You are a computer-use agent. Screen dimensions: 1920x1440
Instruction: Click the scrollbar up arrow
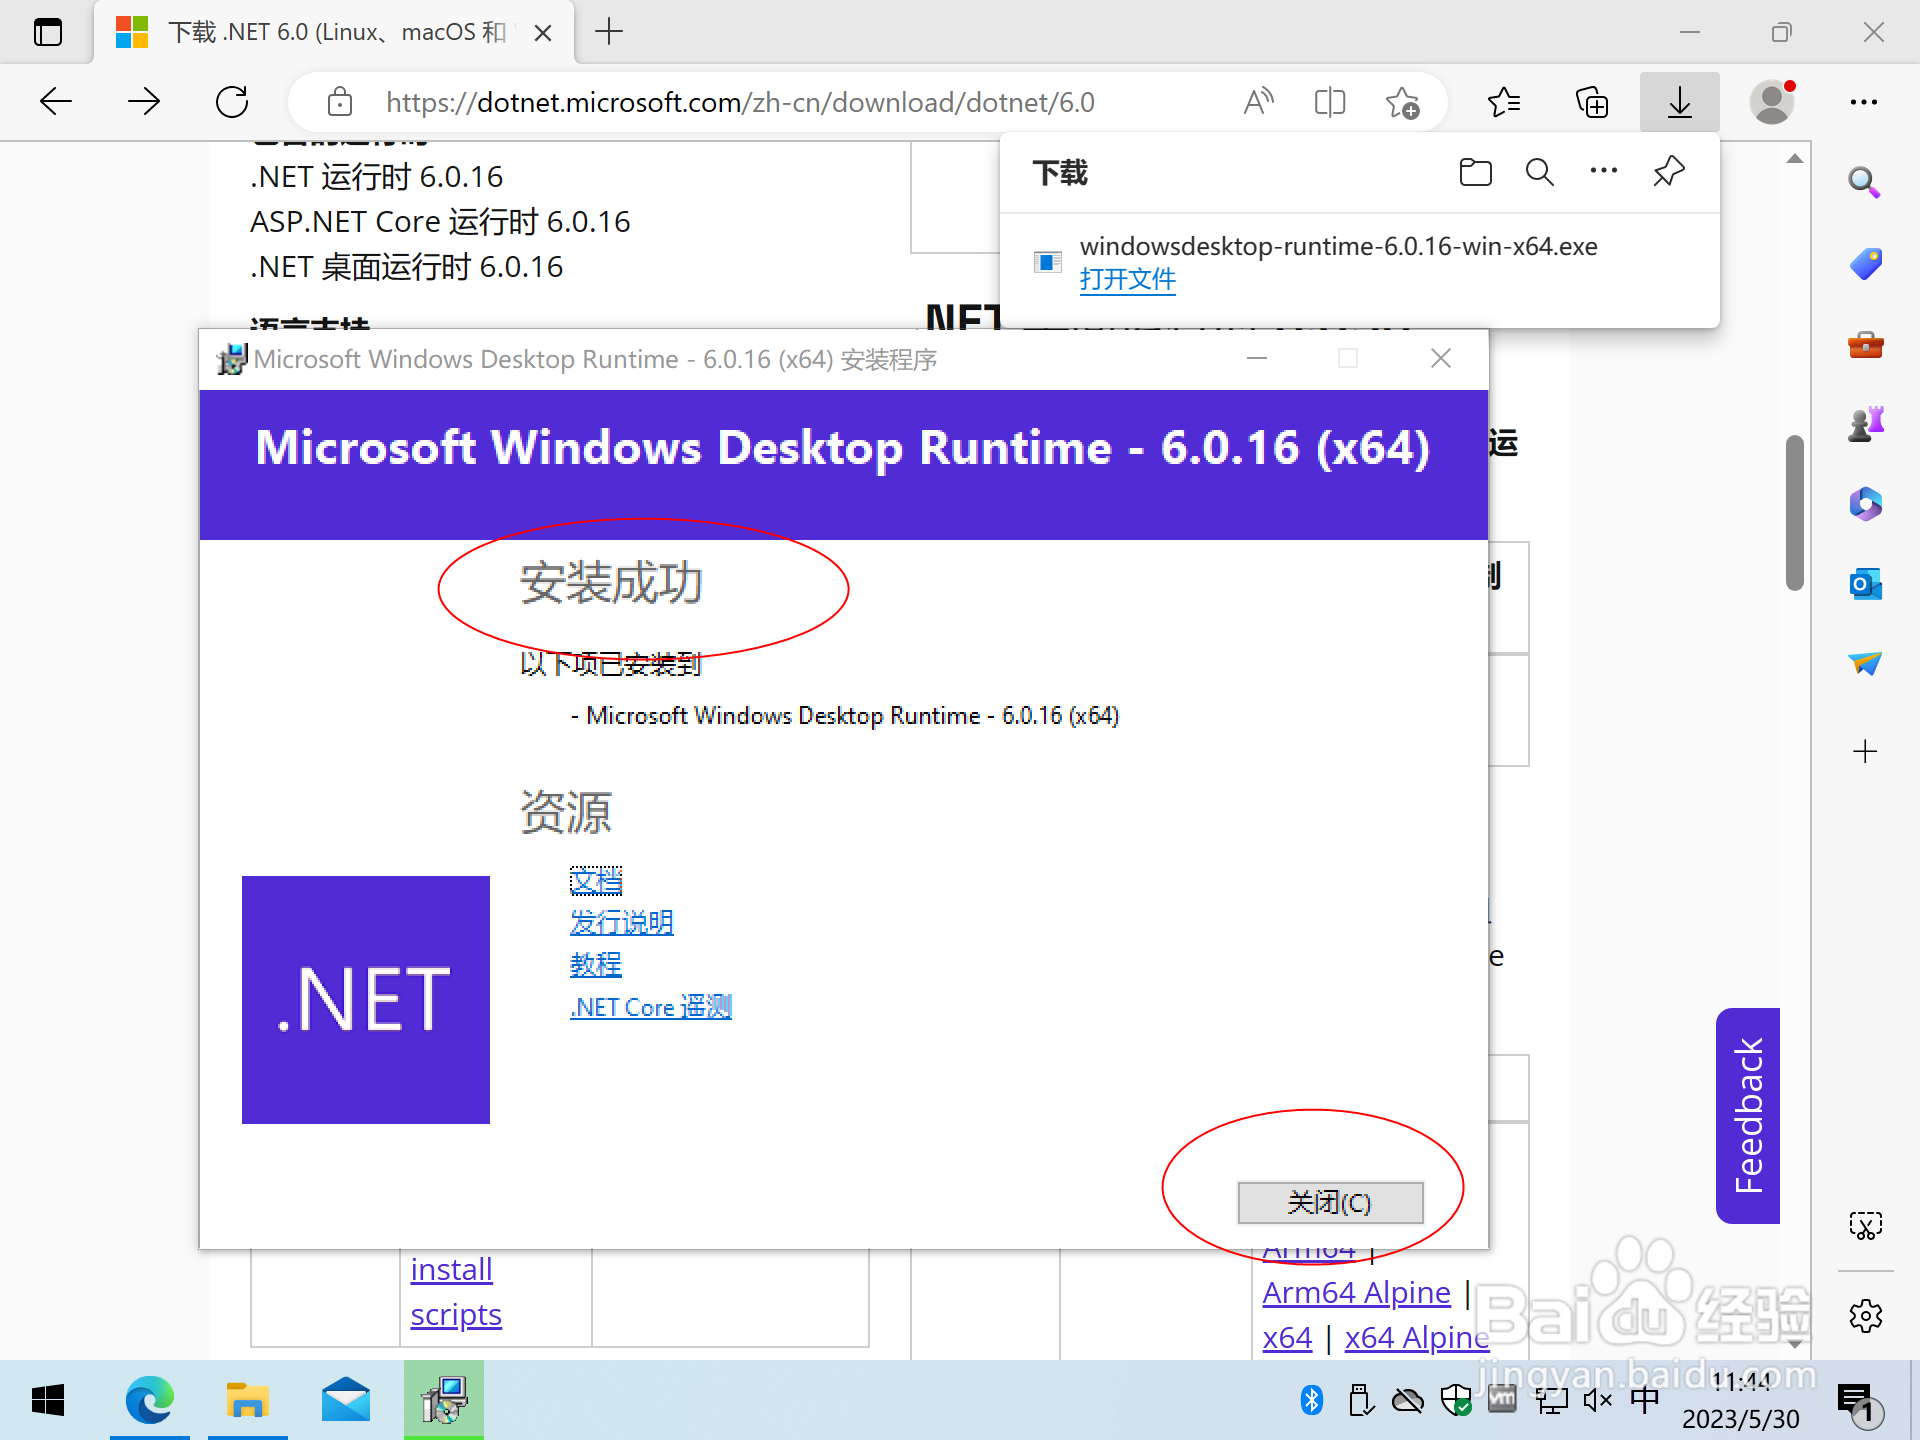[x=1795, y=158]
